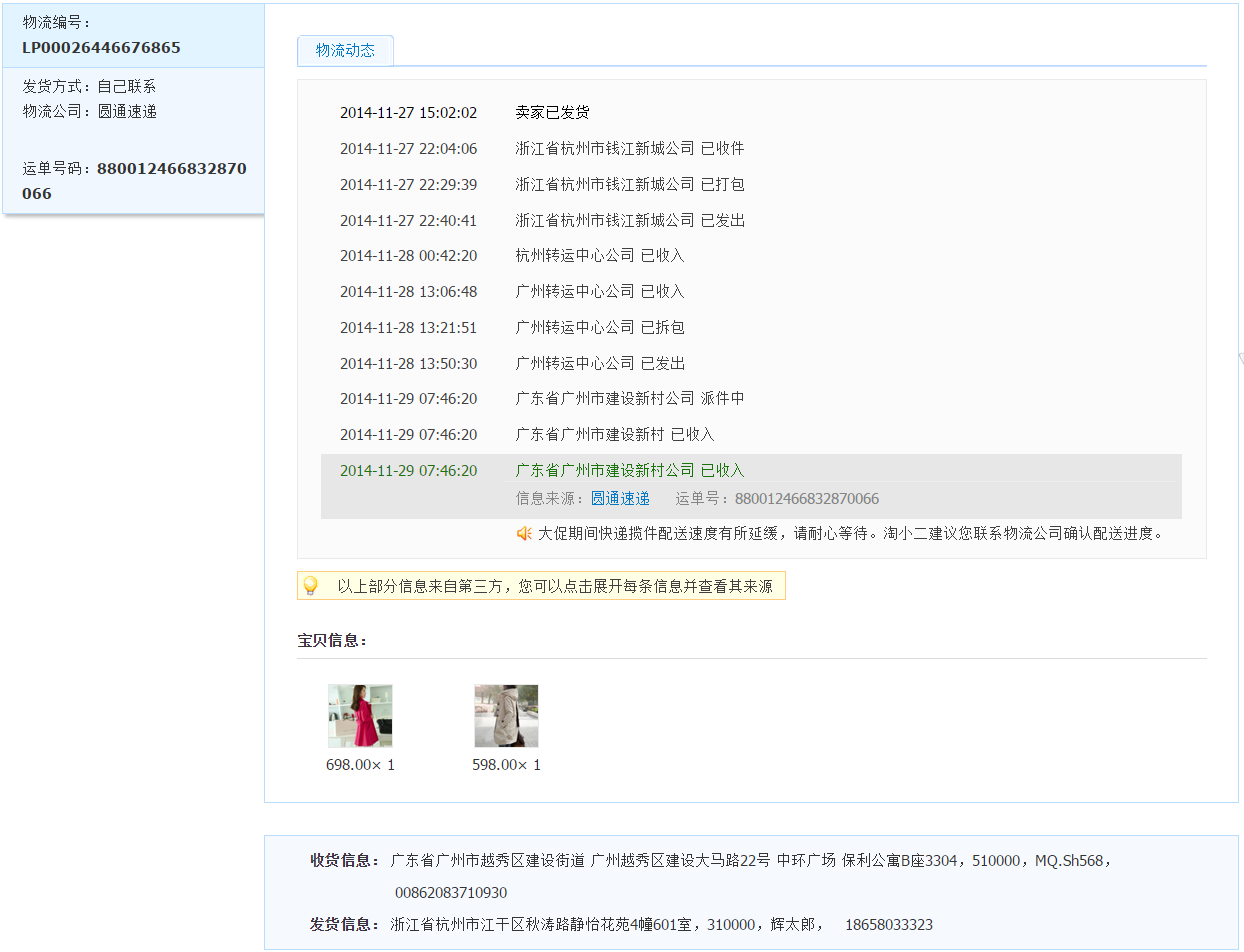Expand the 钱江新城公司 已收件 entry
1244x952 pixels.
point(629,149)
